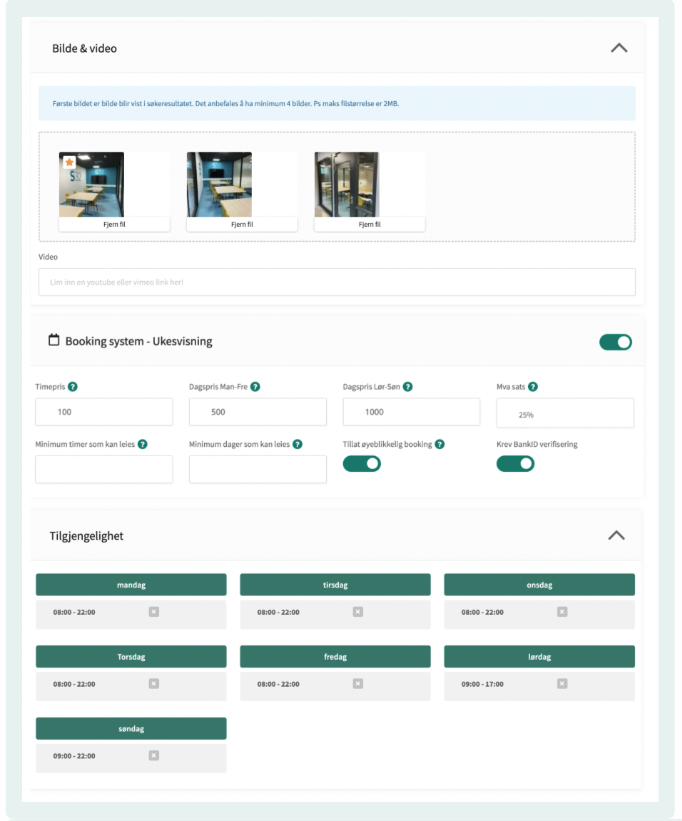Disable Tillat øyeblikkelig booking switch

click(362, 464)
